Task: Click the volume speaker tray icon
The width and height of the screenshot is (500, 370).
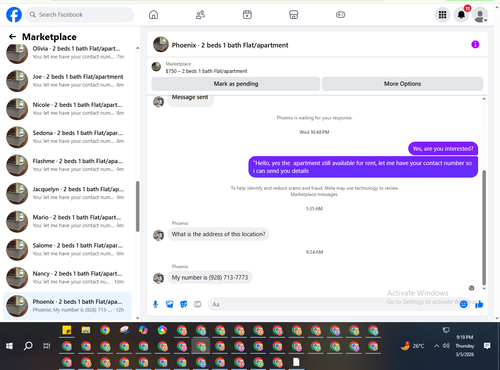Action: tap(446, 346)
